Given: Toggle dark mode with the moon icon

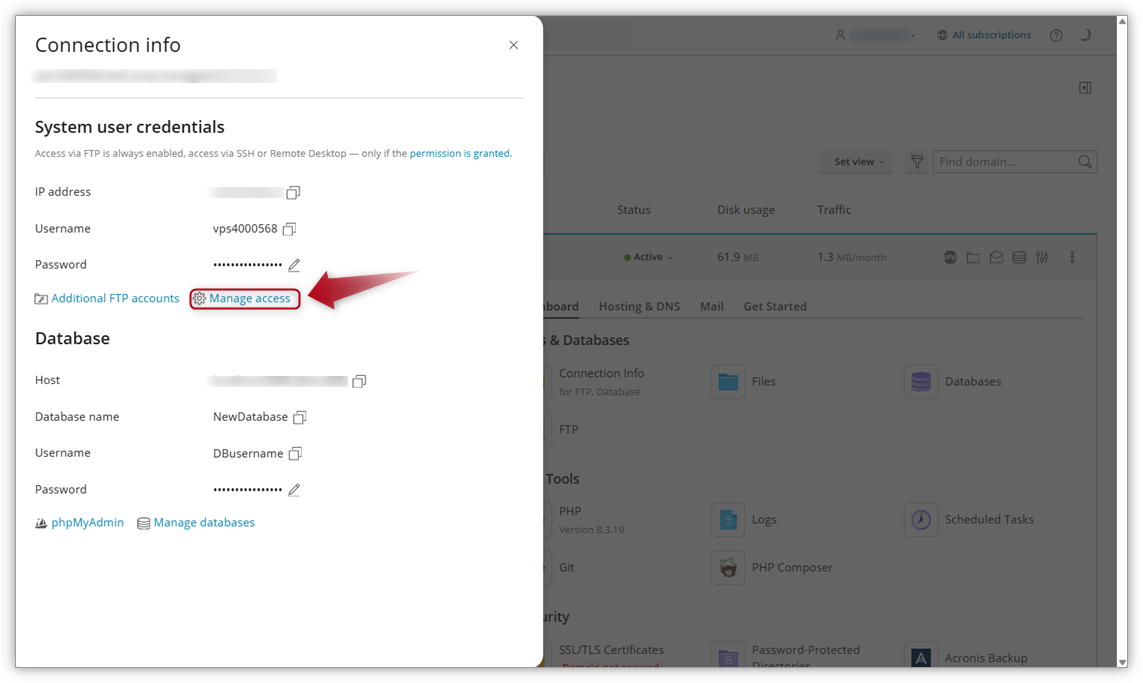Looking at the screenshot, I should click(1086, 34).
